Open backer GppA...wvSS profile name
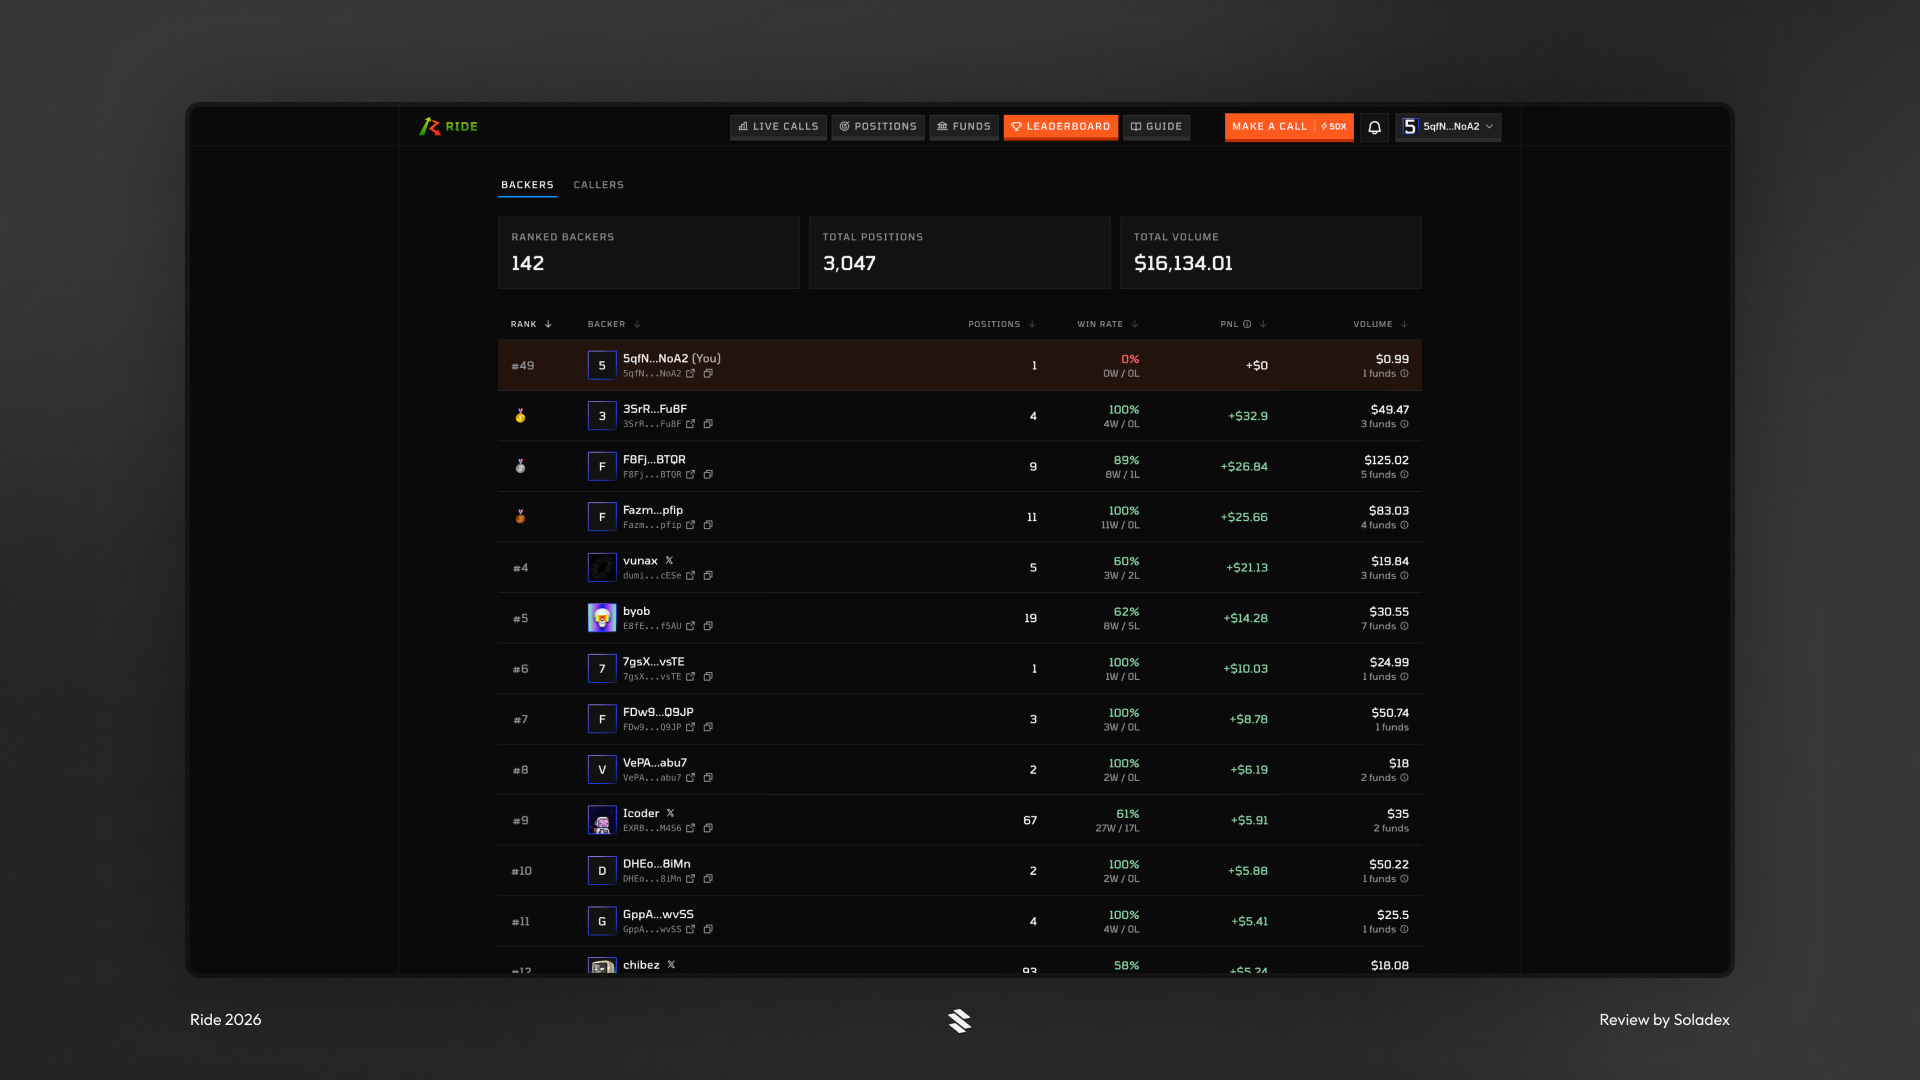Screen dimensions: 1920x1080 coord(658,915)
